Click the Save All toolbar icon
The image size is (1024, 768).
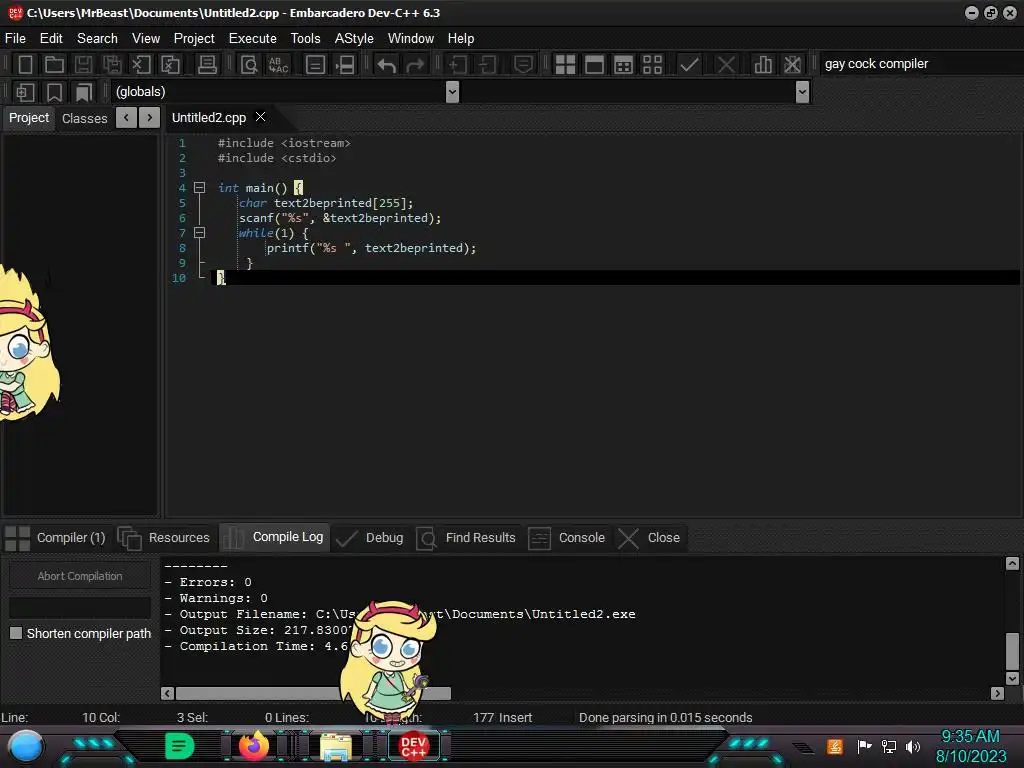(112, 65)
